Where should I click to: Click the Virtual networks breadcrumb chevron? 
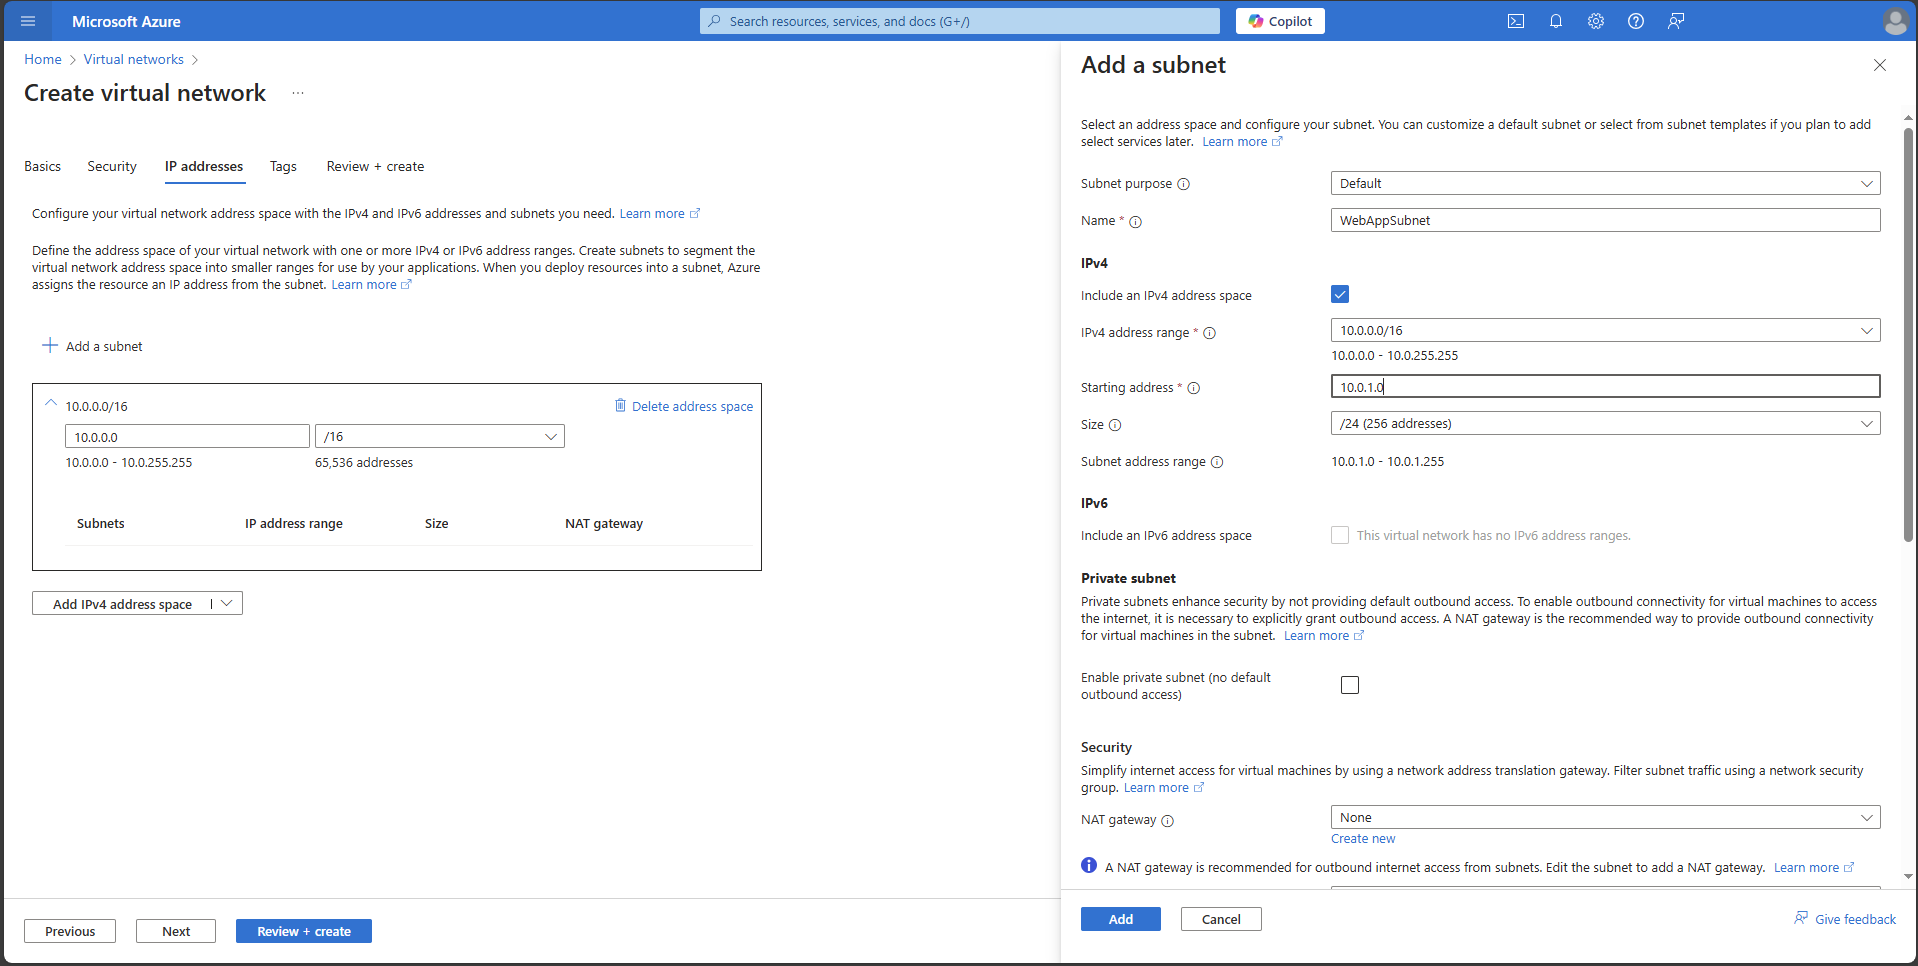click(195, 60)
